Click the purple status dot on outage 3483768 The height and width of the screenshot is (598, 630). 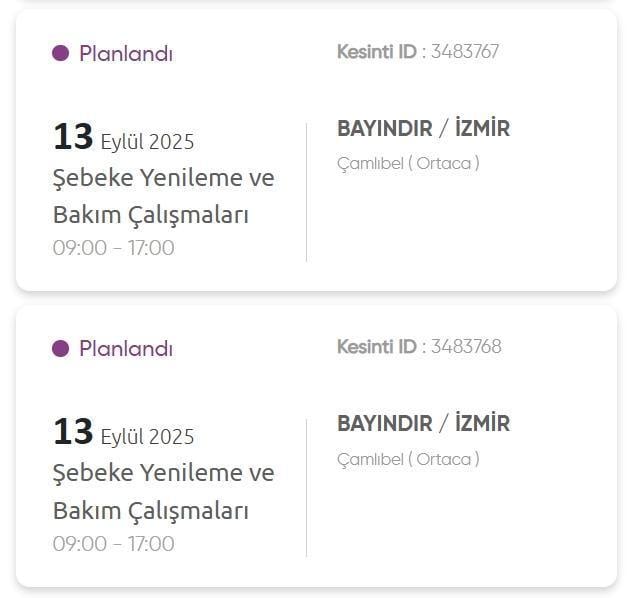(x=60, y=349)
